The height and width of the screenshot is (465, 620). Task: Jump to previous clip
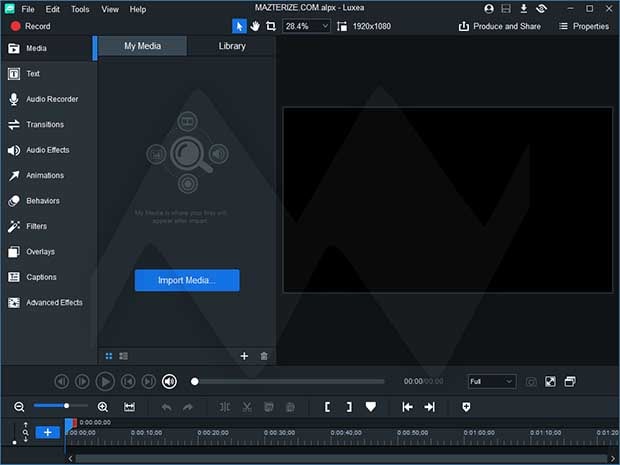[x=128, y=382]
